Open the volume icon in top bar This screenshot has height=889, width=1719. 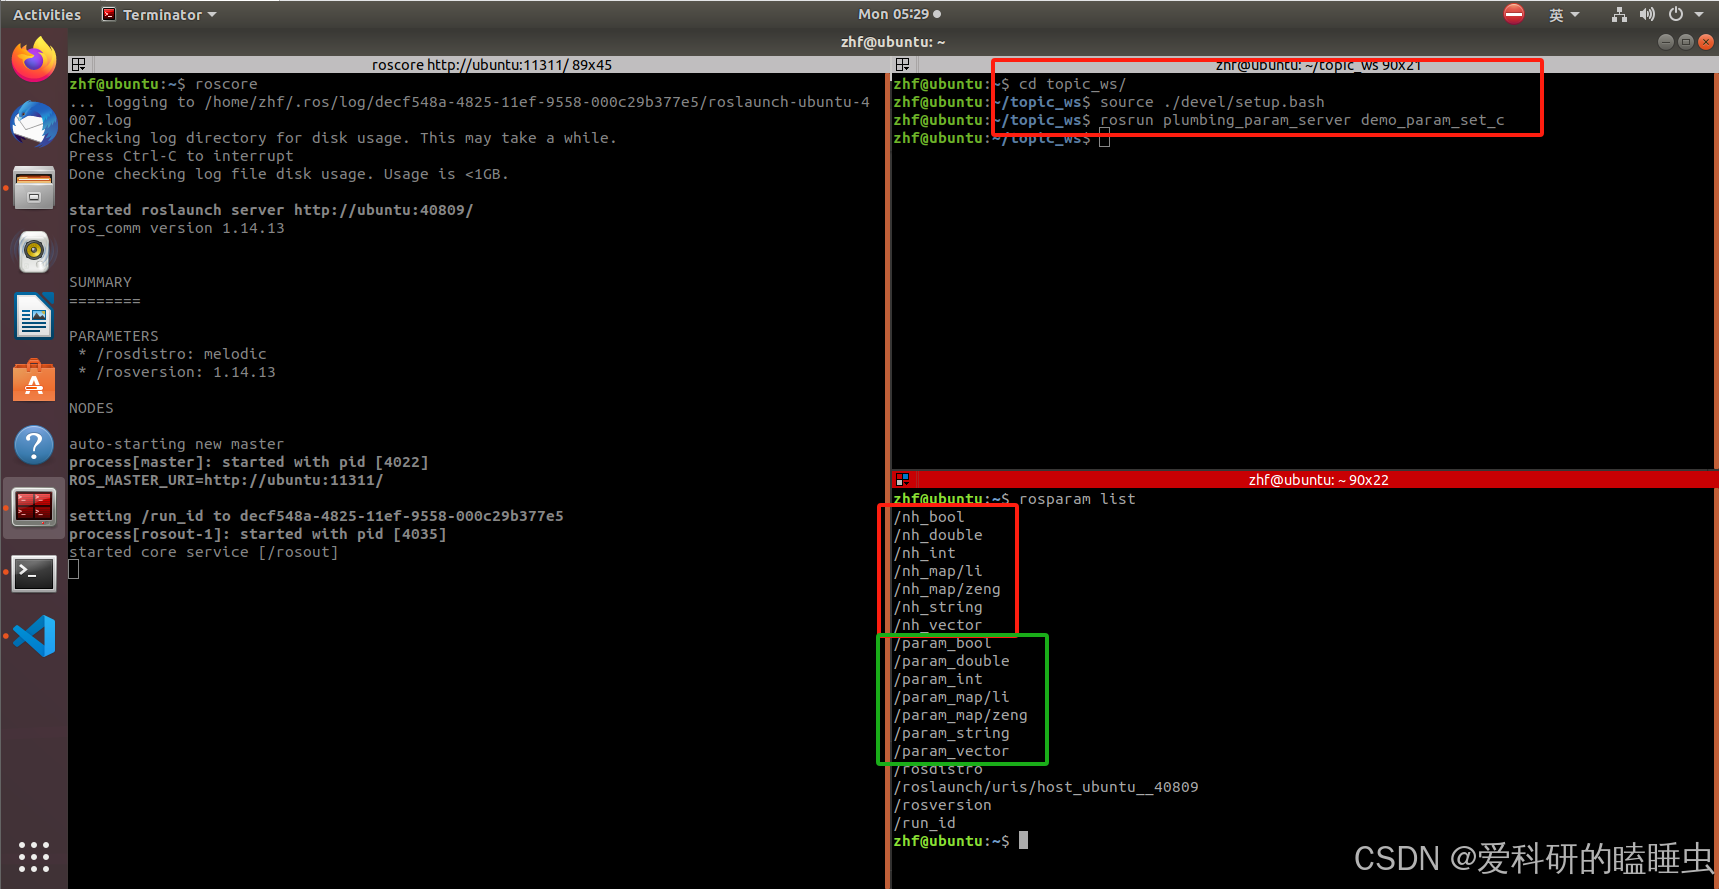click(x=1647, y=14)
